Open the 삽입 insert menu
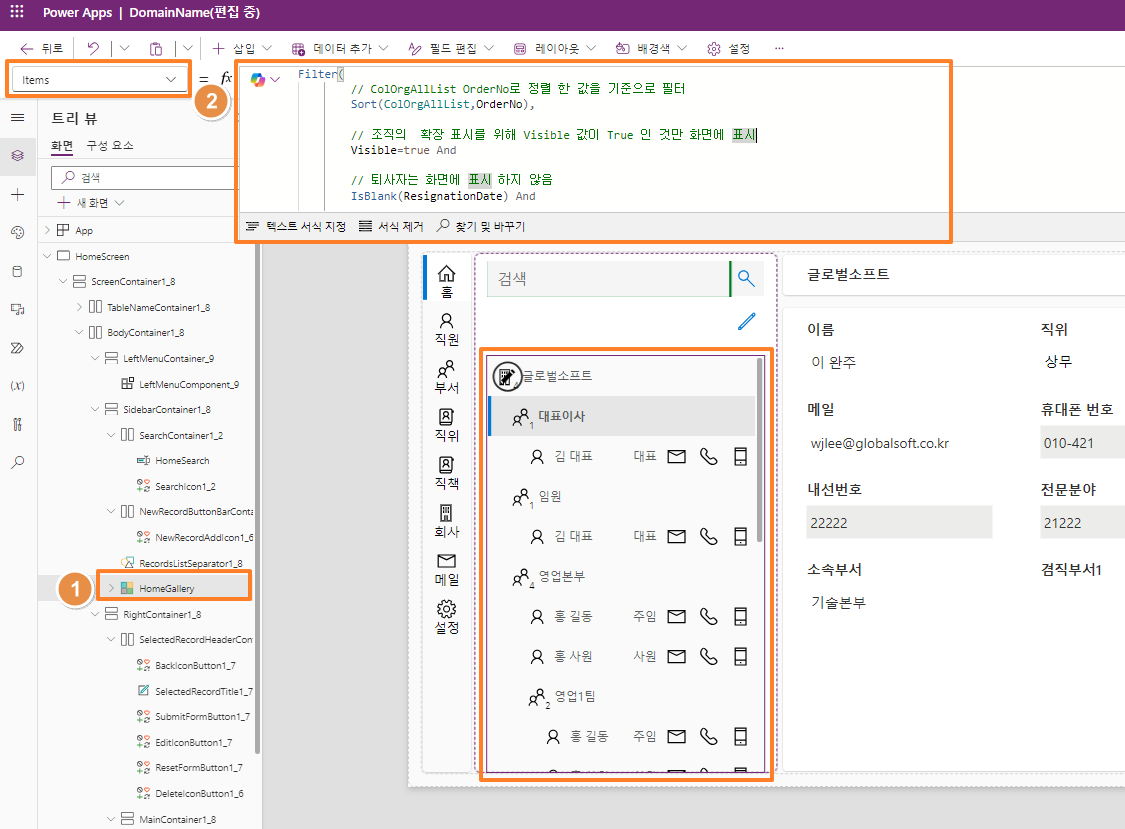Screen dimensions: 1125x829 pos(242,48)
